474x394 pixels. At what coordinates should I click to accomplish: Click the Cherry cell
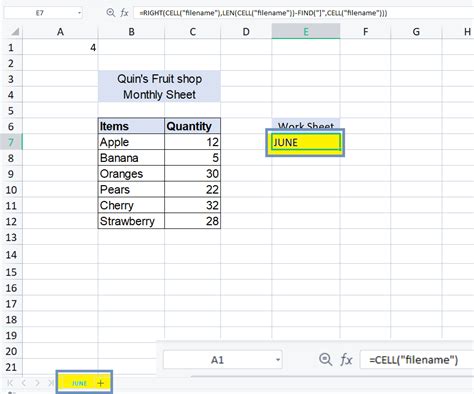click(x=131, y=205)
